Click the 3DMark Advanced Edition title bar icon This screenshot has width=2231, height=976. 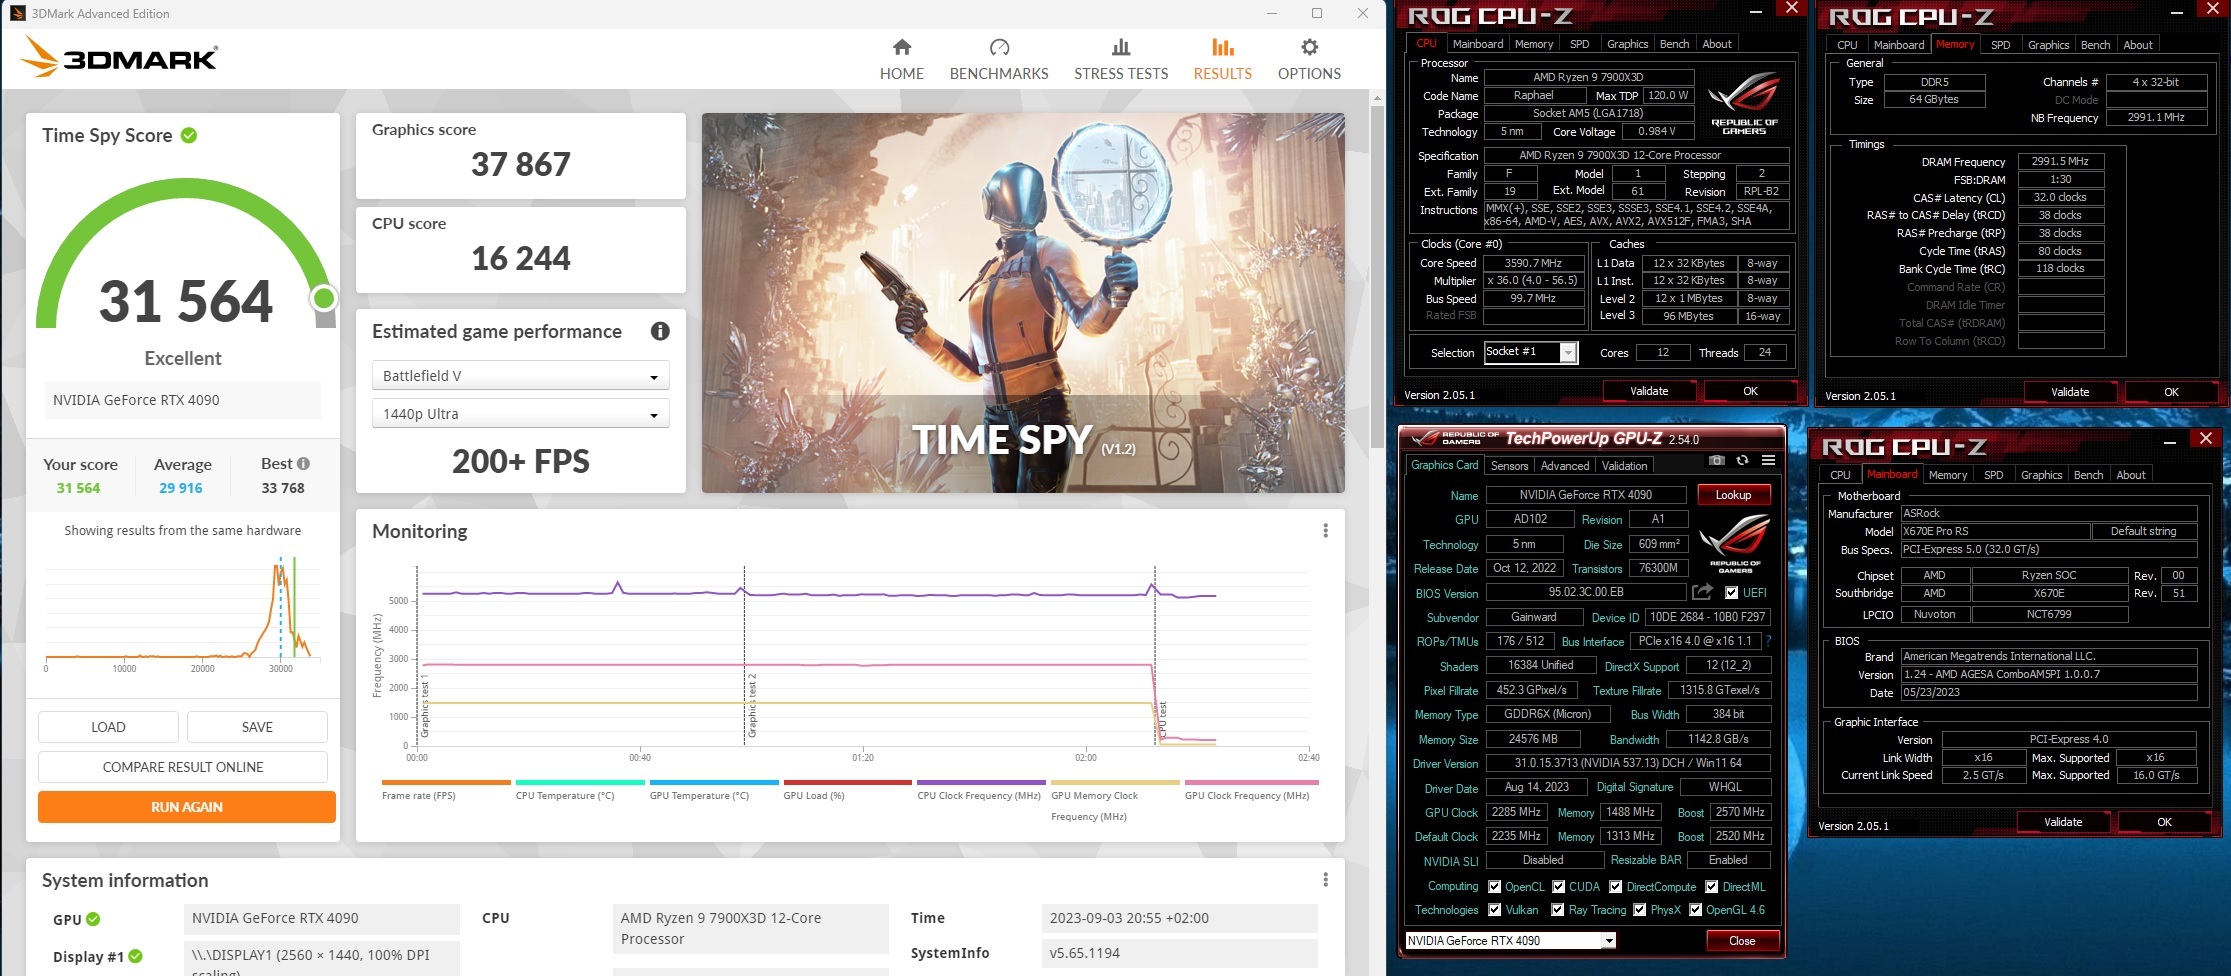point(18,13)
